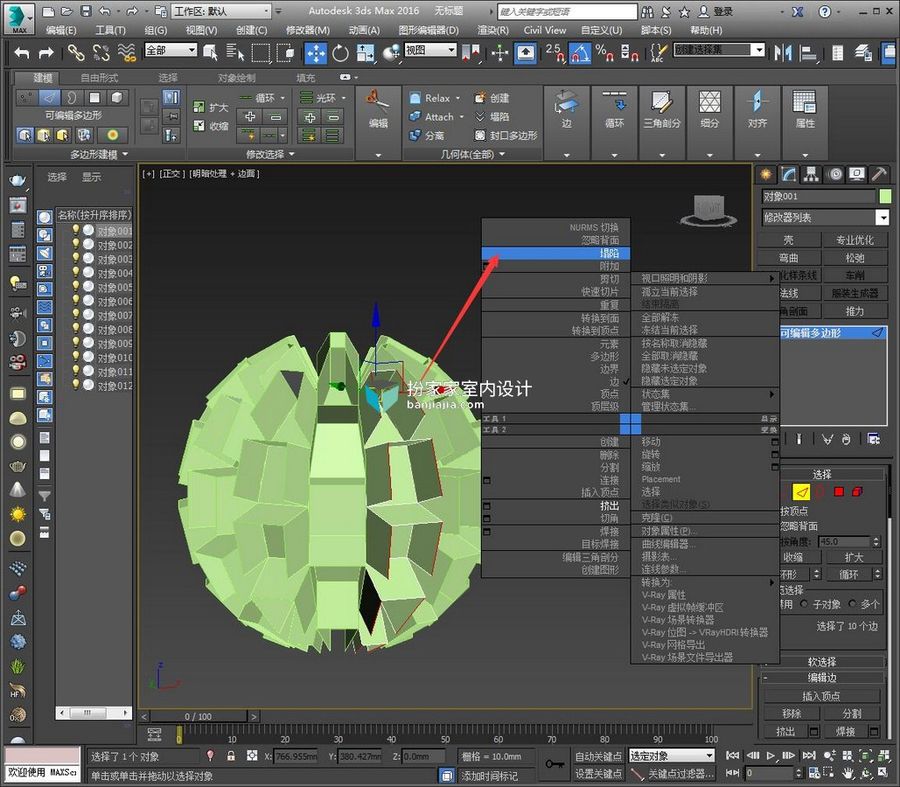
Task: Switch to Vertex sub-object level in ribbon
Action: [26, 97]
